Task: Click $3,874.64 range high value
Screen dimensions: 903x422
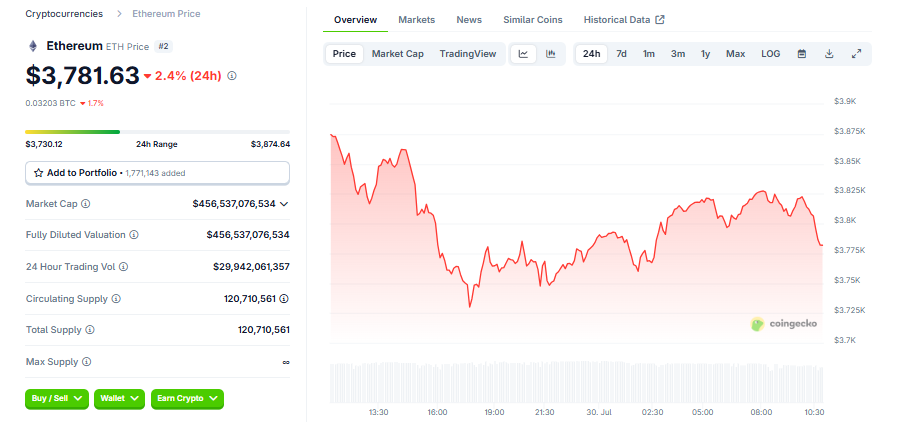Action: tap(270, 144)
